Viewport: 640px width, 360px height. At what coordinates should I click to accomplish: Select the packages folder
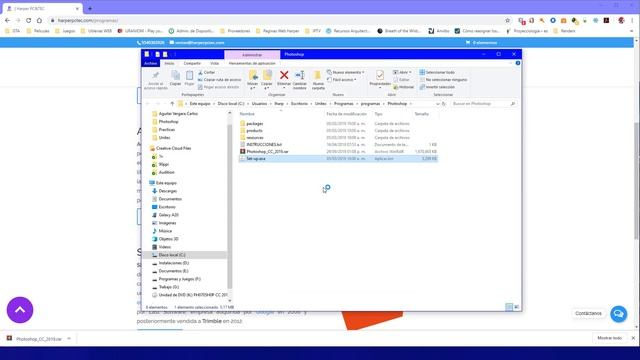[x=255, y=123]
